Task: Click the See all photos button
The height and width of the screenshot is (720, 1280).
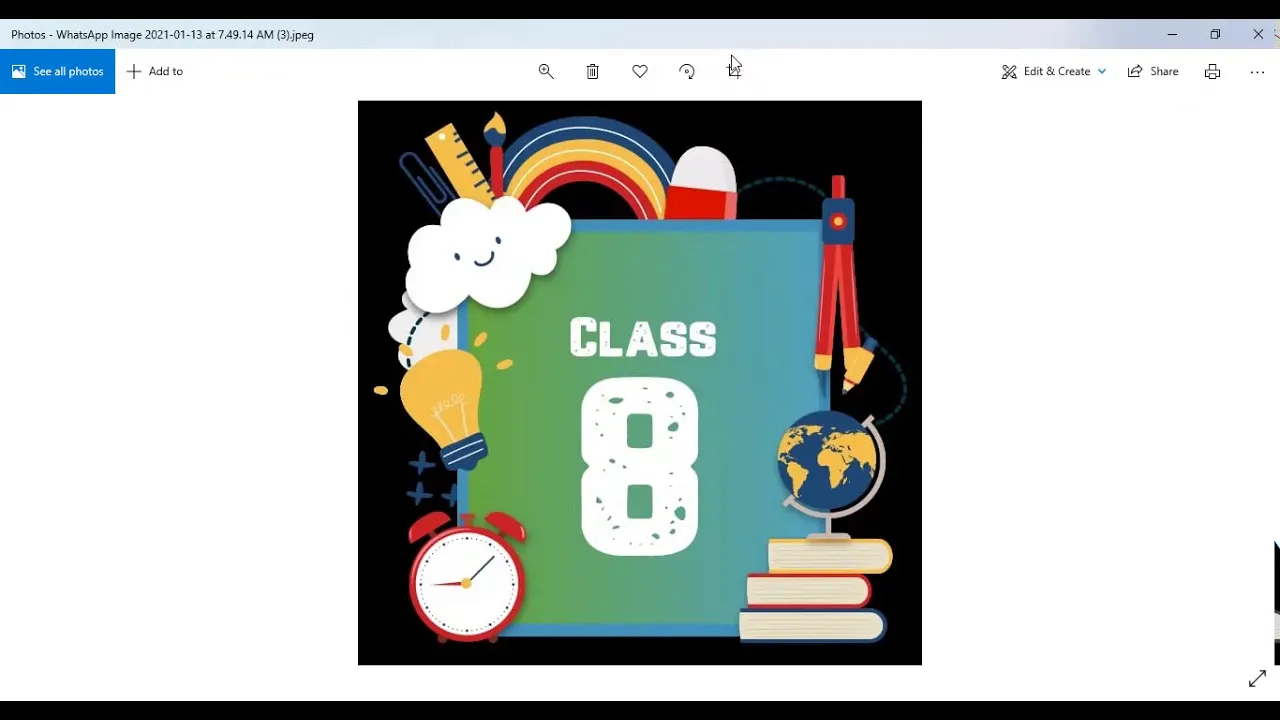Action: click(x=57, y=71)
